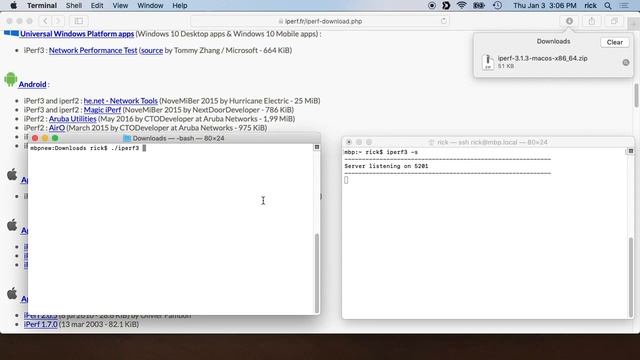Viewport: 640px width, 360px height.
Task: Open Spotlight search
Action: pyautogui.click(x=608, y=5)
